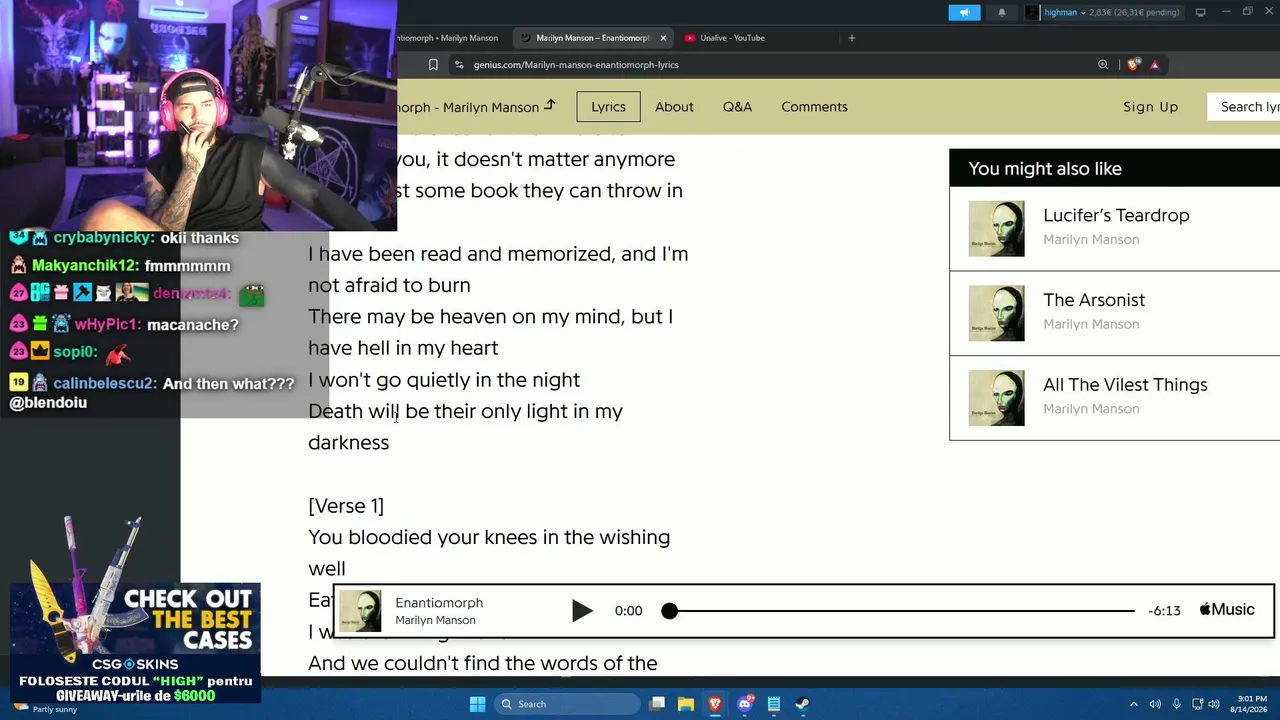Click the microphone icon in the system tray
This screenshot has height=720, width=1280.
pyautogui.click(x=1176, y=704)
